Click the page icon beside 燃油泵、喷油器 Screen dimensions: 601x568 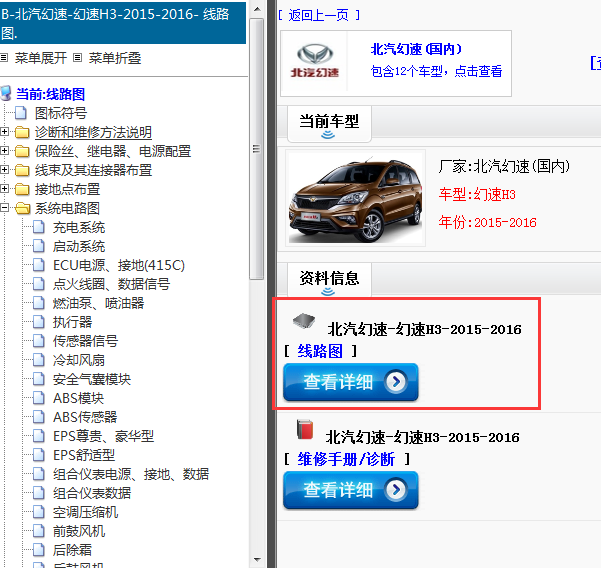point(39,303)
